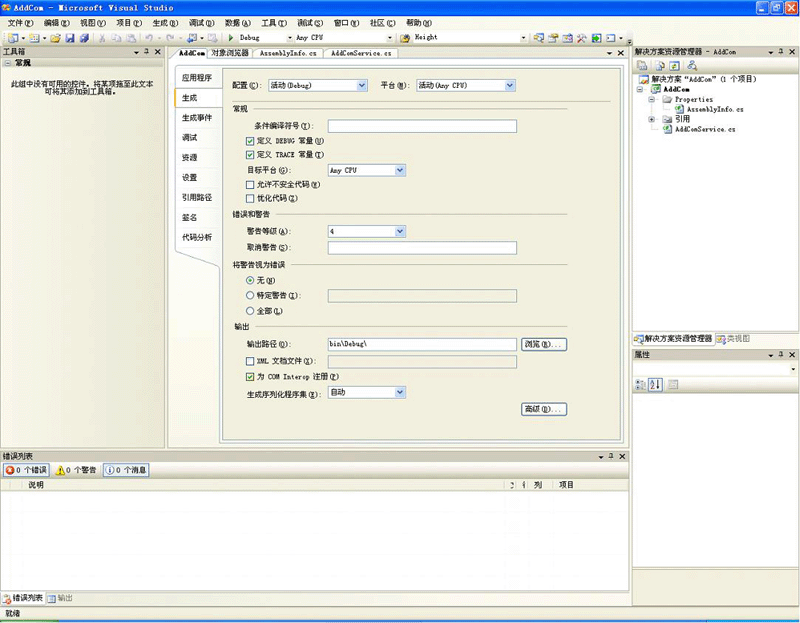The width and height of the screenshot is (800, 623).
Task: Click the Alphabetical sort icon in Properties panel
Action: point(656,385)
